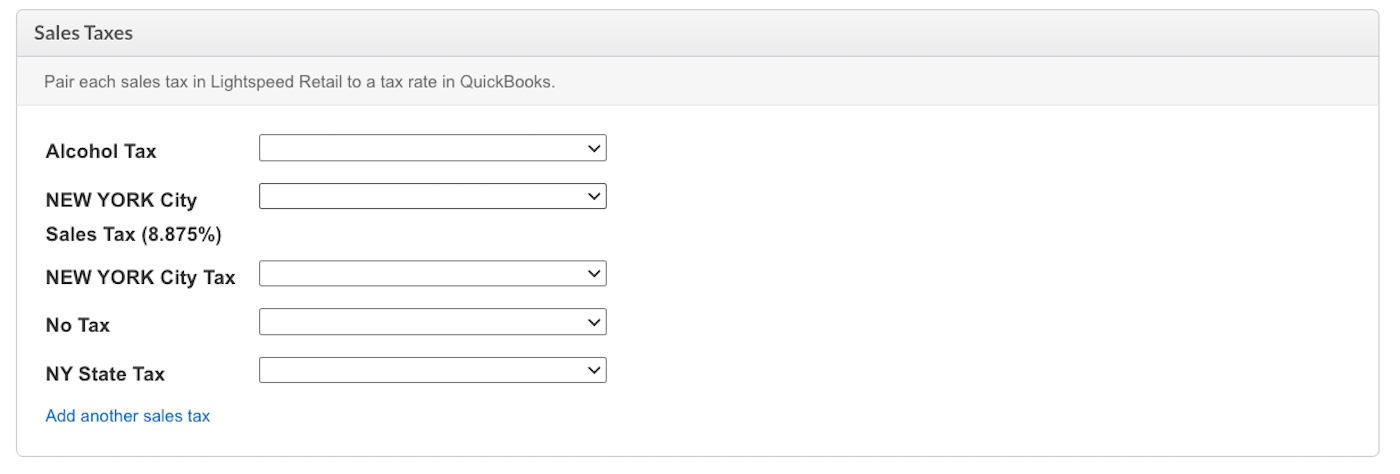Click the Sales Taxes panel heading
Image resolution: width=1400 pixels, height=474 pixels.
pyautogui.click(x=84, y=33)
